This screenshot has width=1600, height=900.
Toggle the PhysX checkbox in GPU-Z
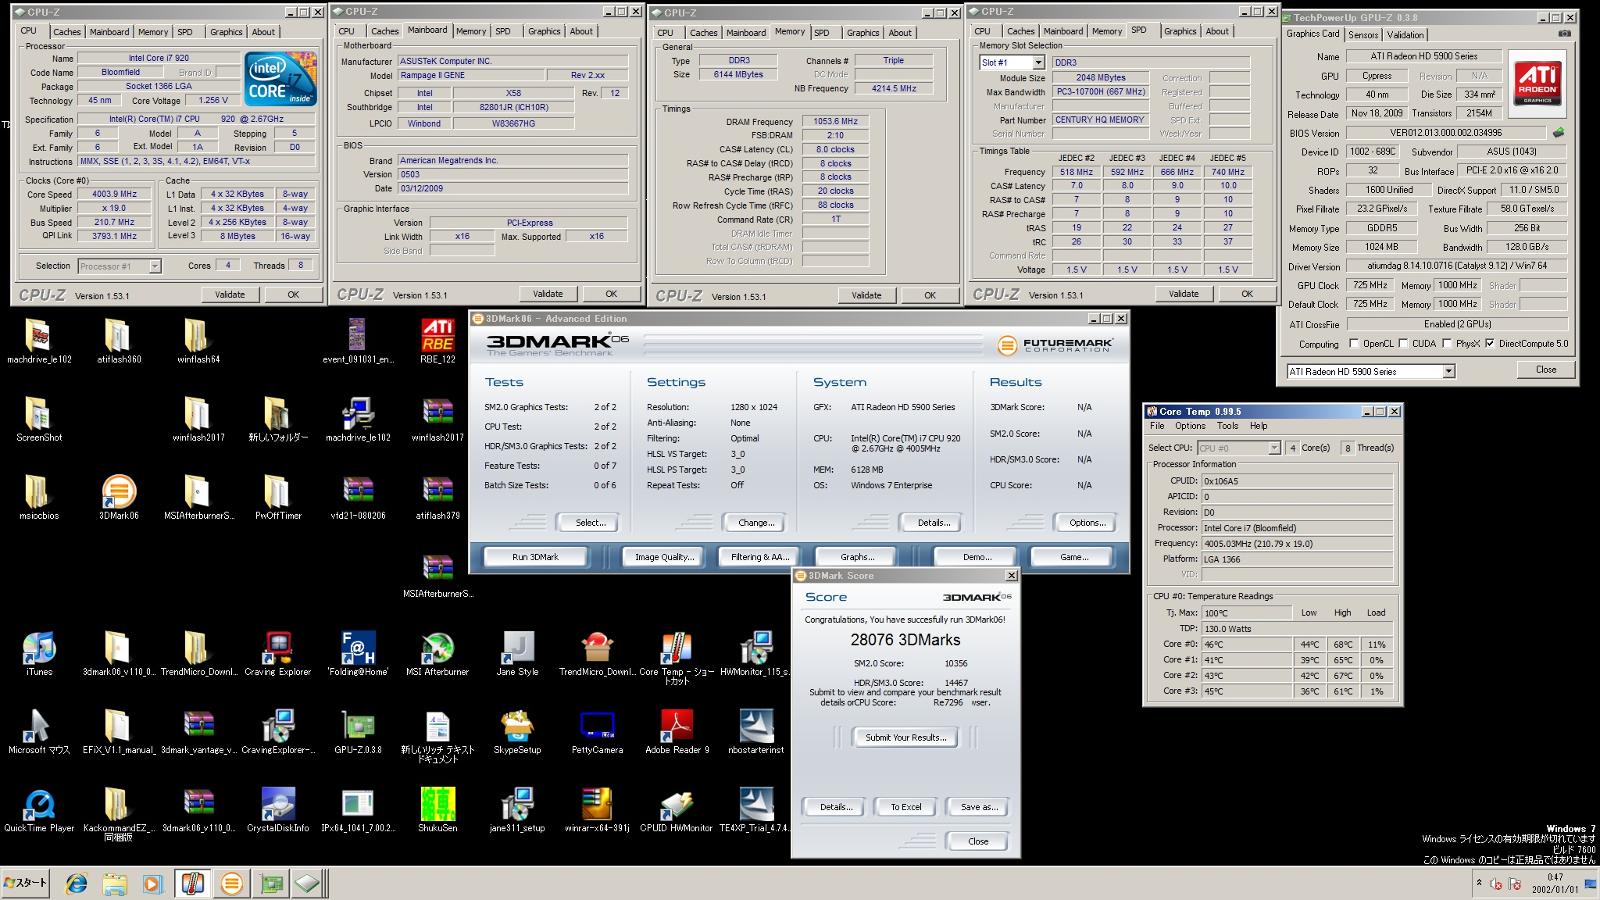[1446, 343]
